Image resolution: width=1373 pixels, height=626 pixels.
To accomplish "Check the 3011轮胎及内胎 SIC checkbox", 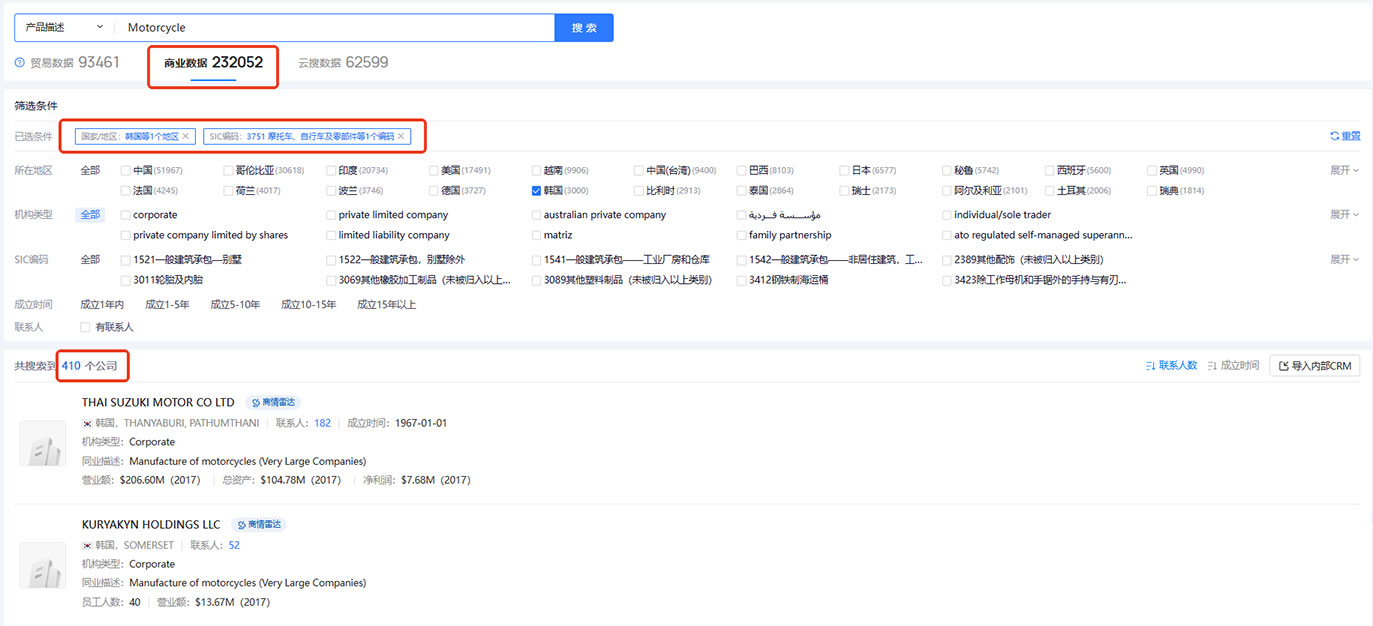I will [125, 280].
